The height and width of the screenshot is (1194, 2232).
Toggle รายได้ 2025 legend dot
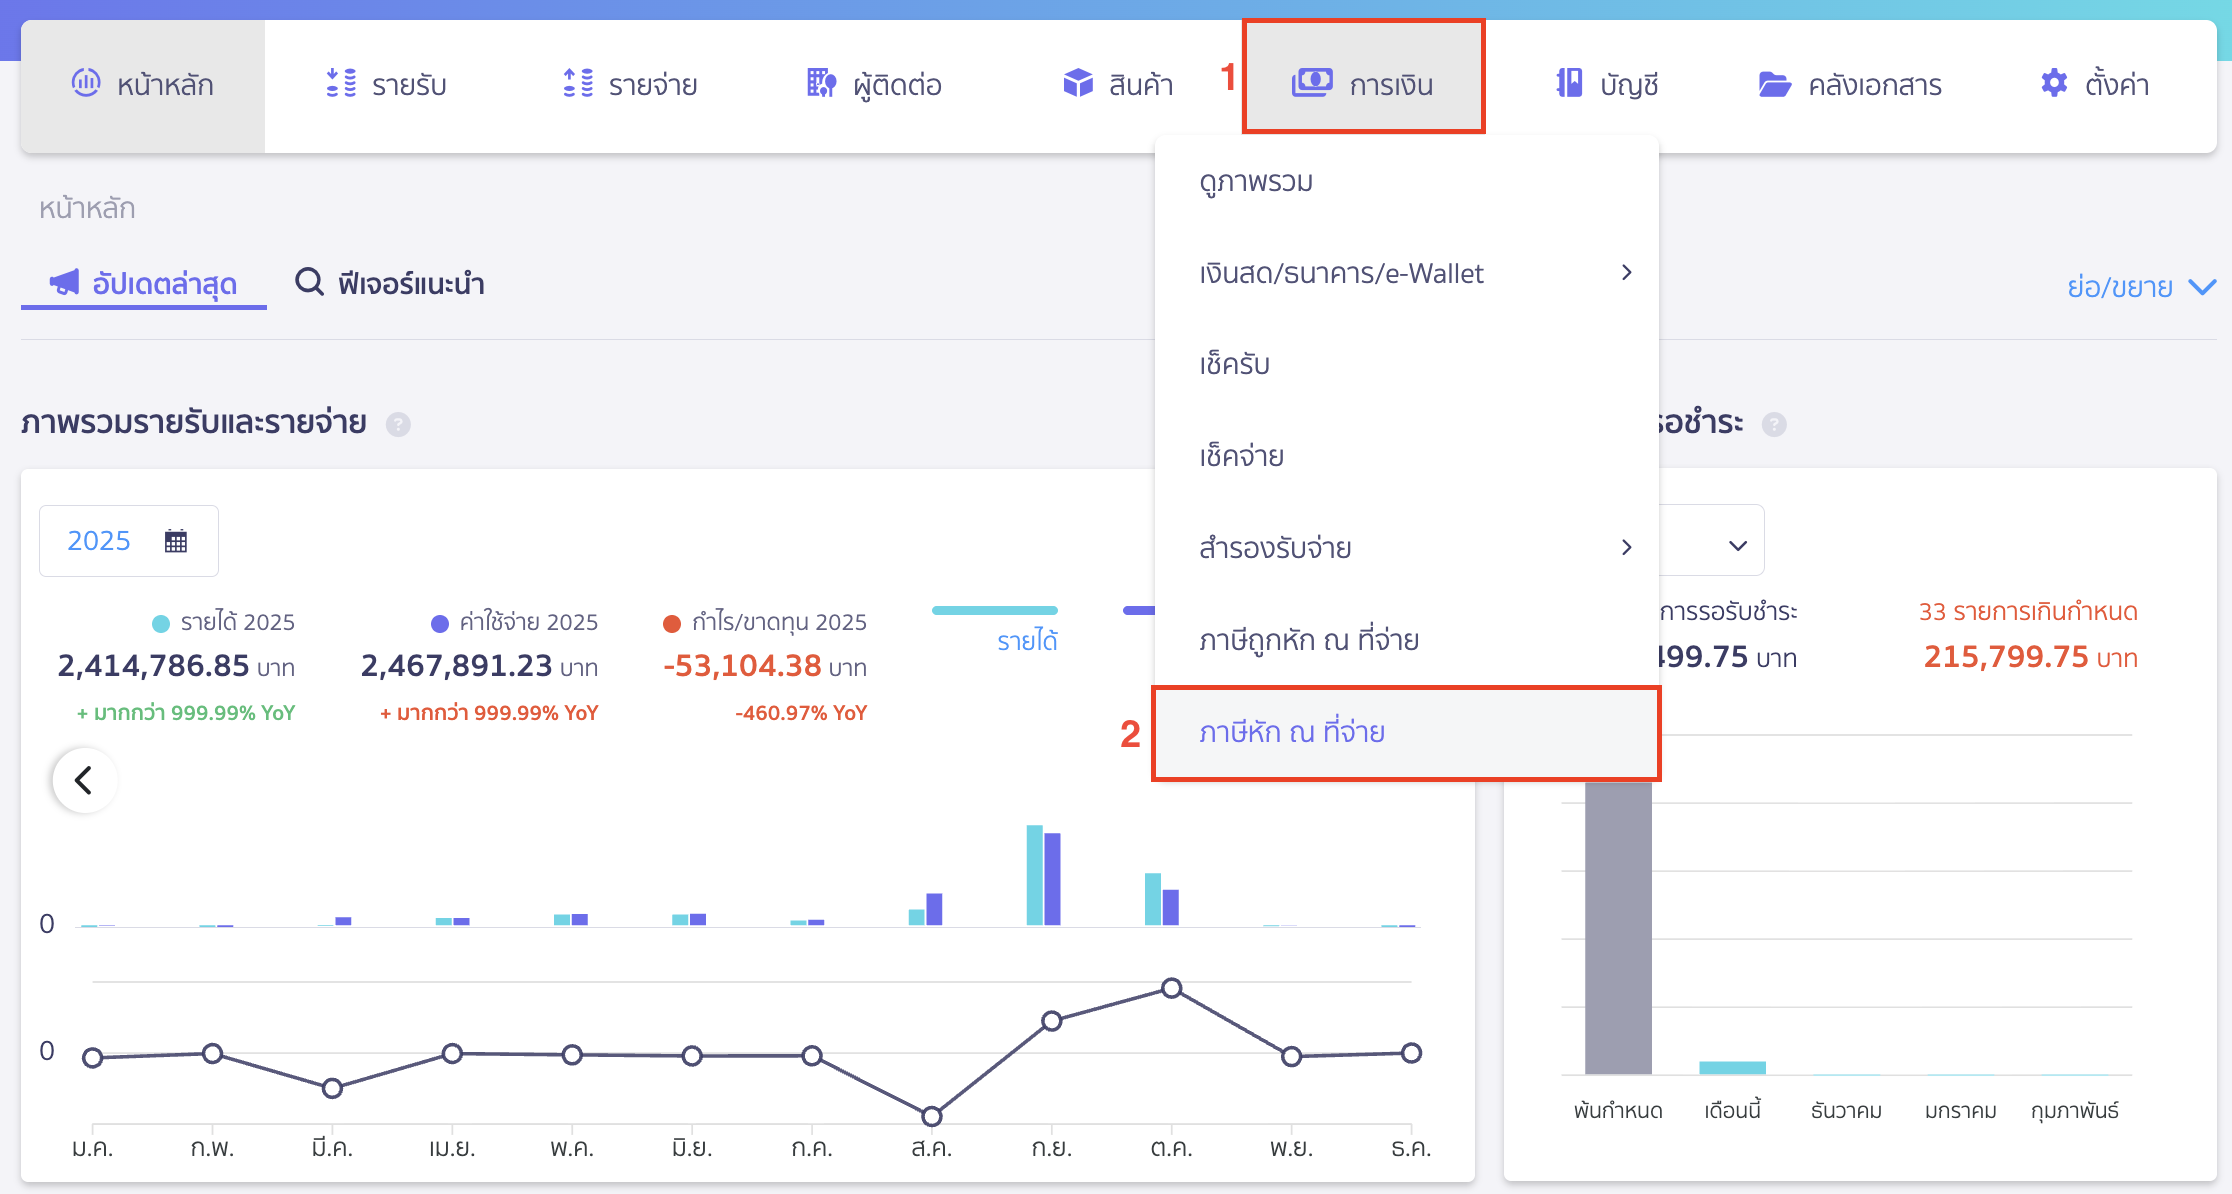161,624
